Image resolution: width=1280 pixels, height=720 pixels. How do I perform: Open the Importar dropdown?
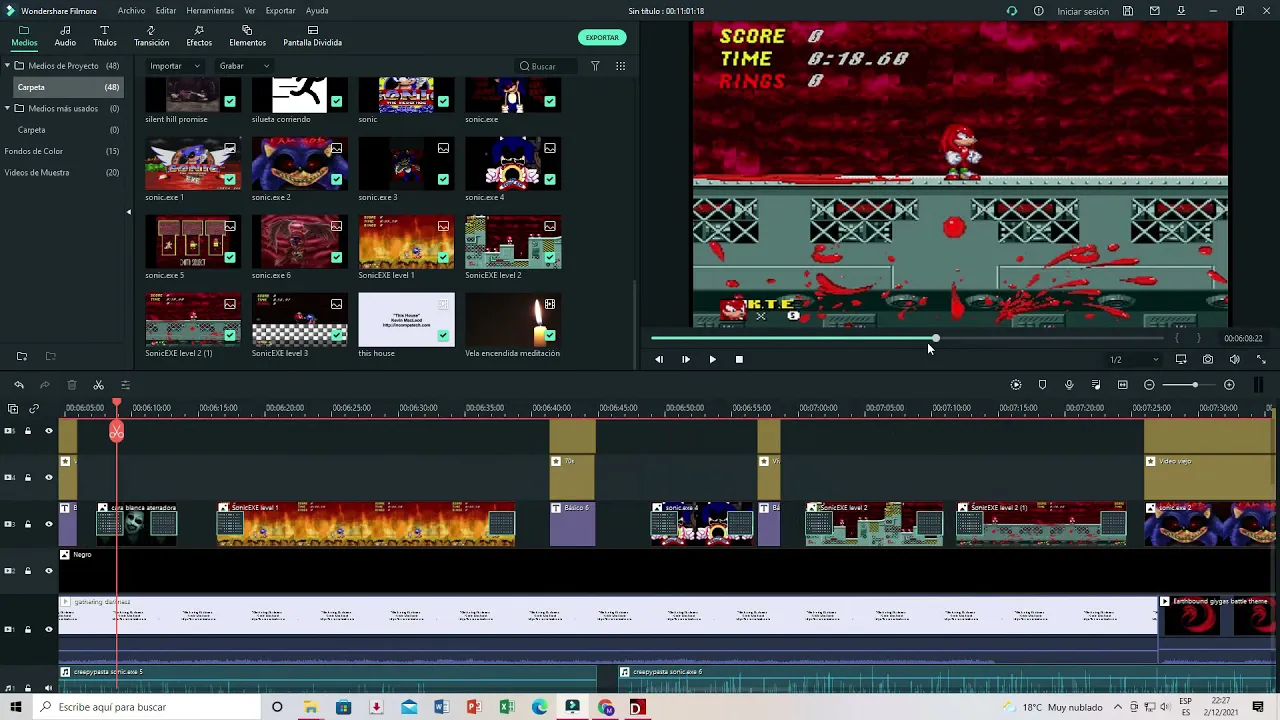point(174,66)
